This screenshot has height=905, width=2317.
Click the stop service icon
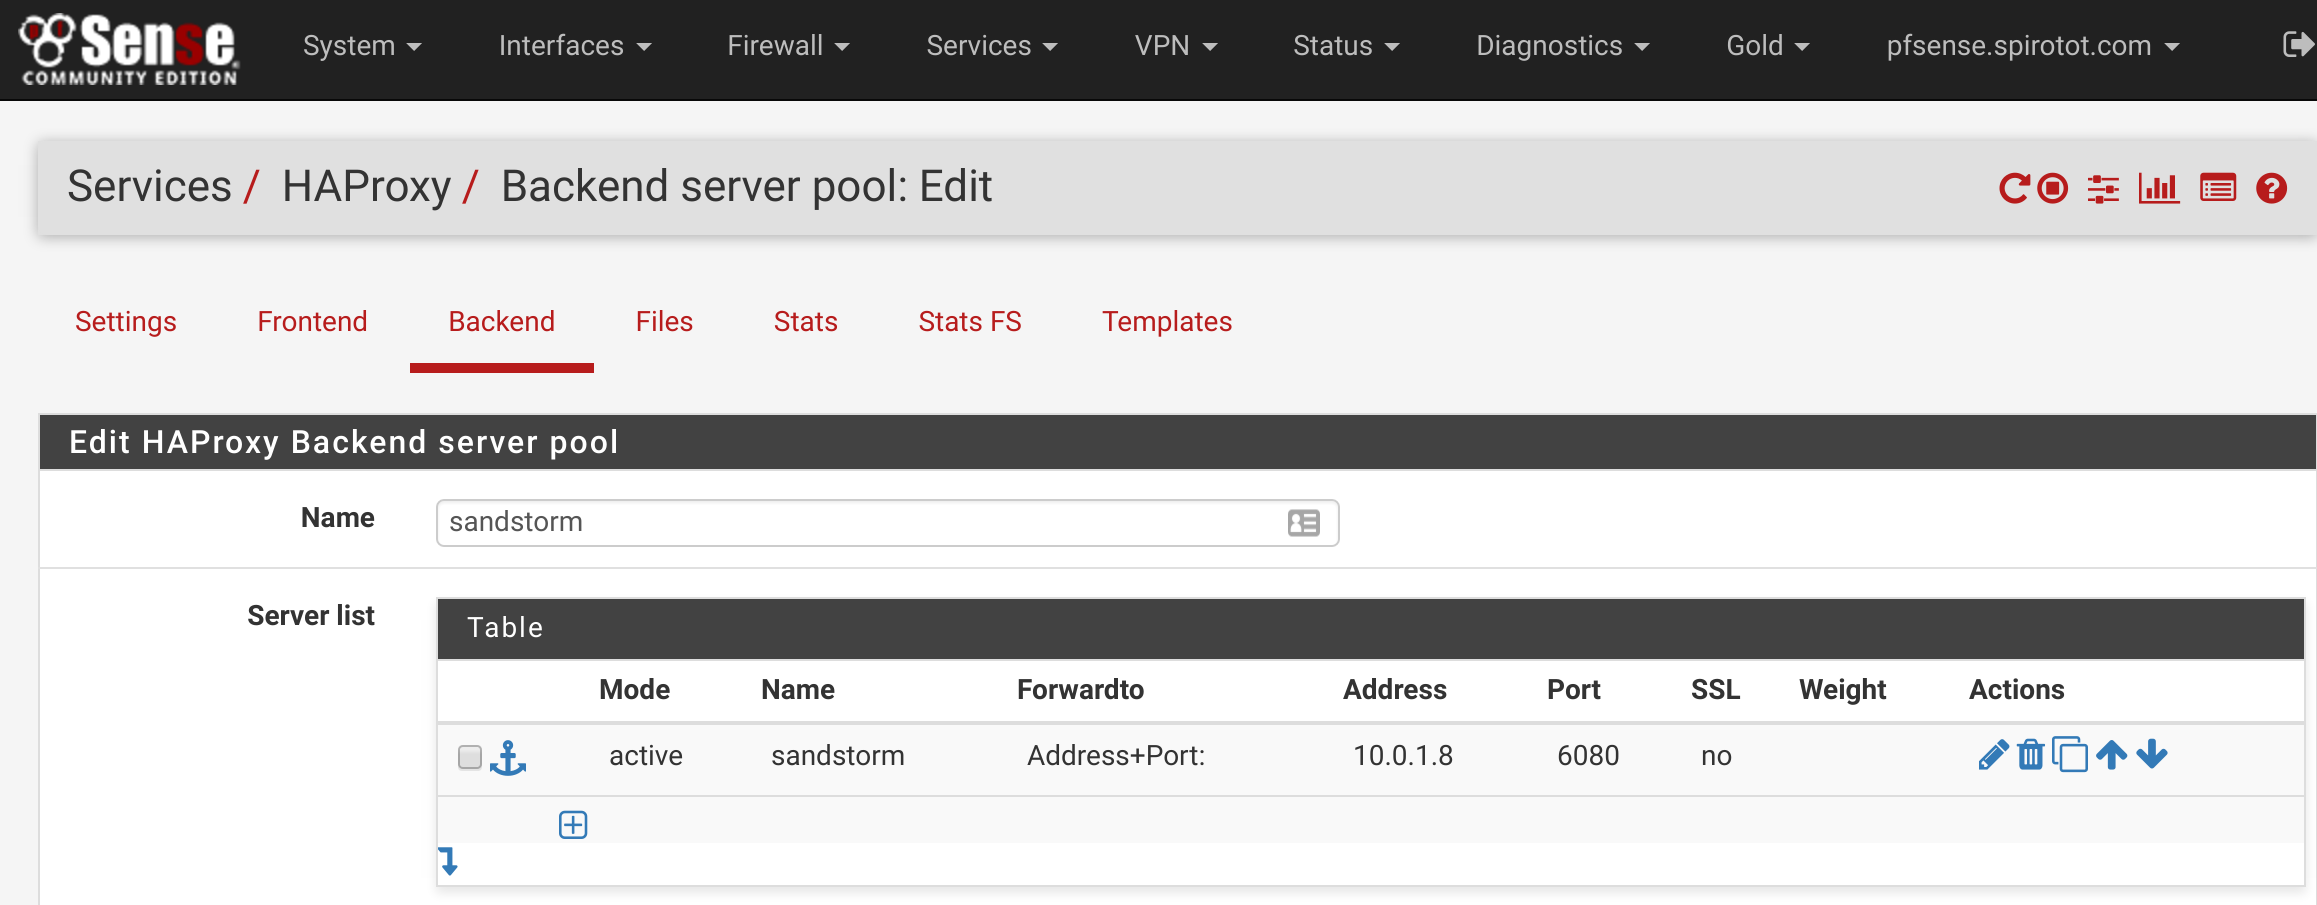(2052, 188)
